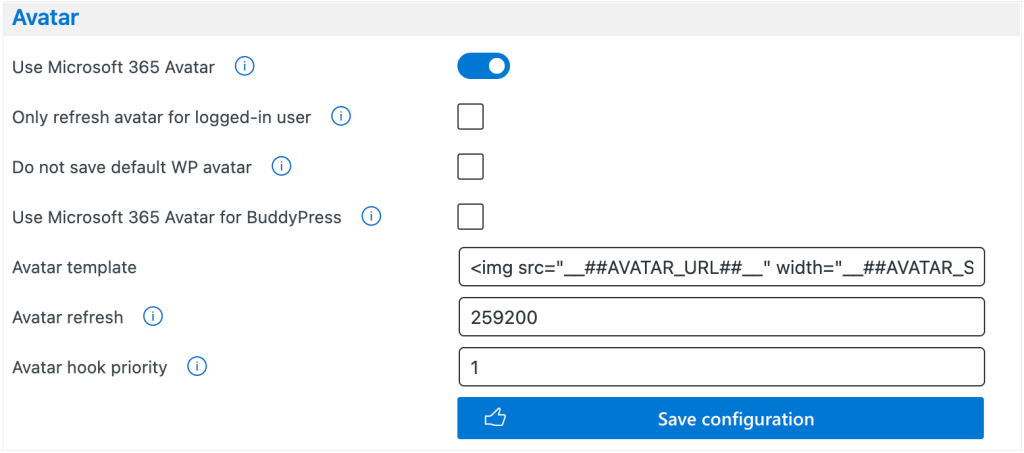Click into the Avatar template text field
This screenshot has width=1024, height=453.
[721, 268]
